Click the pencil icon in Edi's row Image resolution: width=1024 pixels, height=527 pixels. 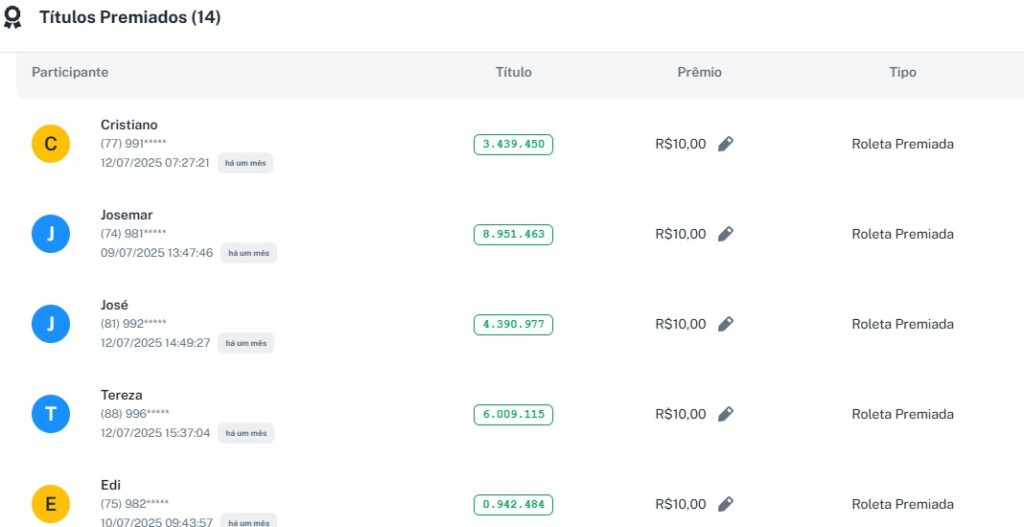coord(726,504)
